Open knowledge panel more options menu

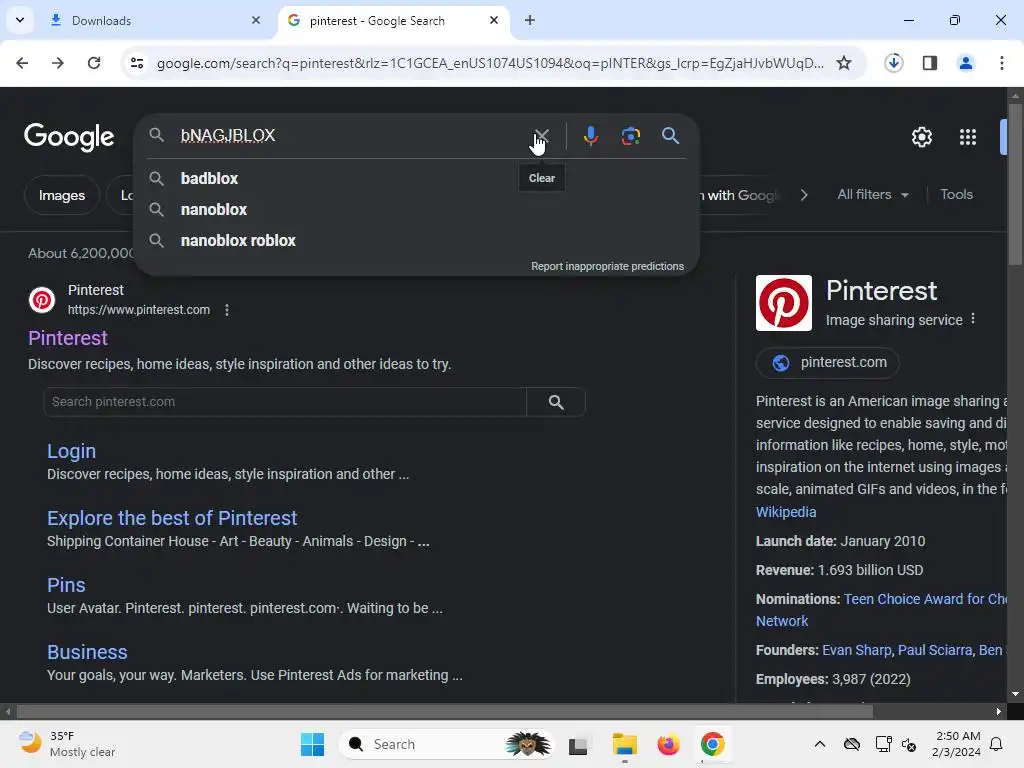coord(972,319)
